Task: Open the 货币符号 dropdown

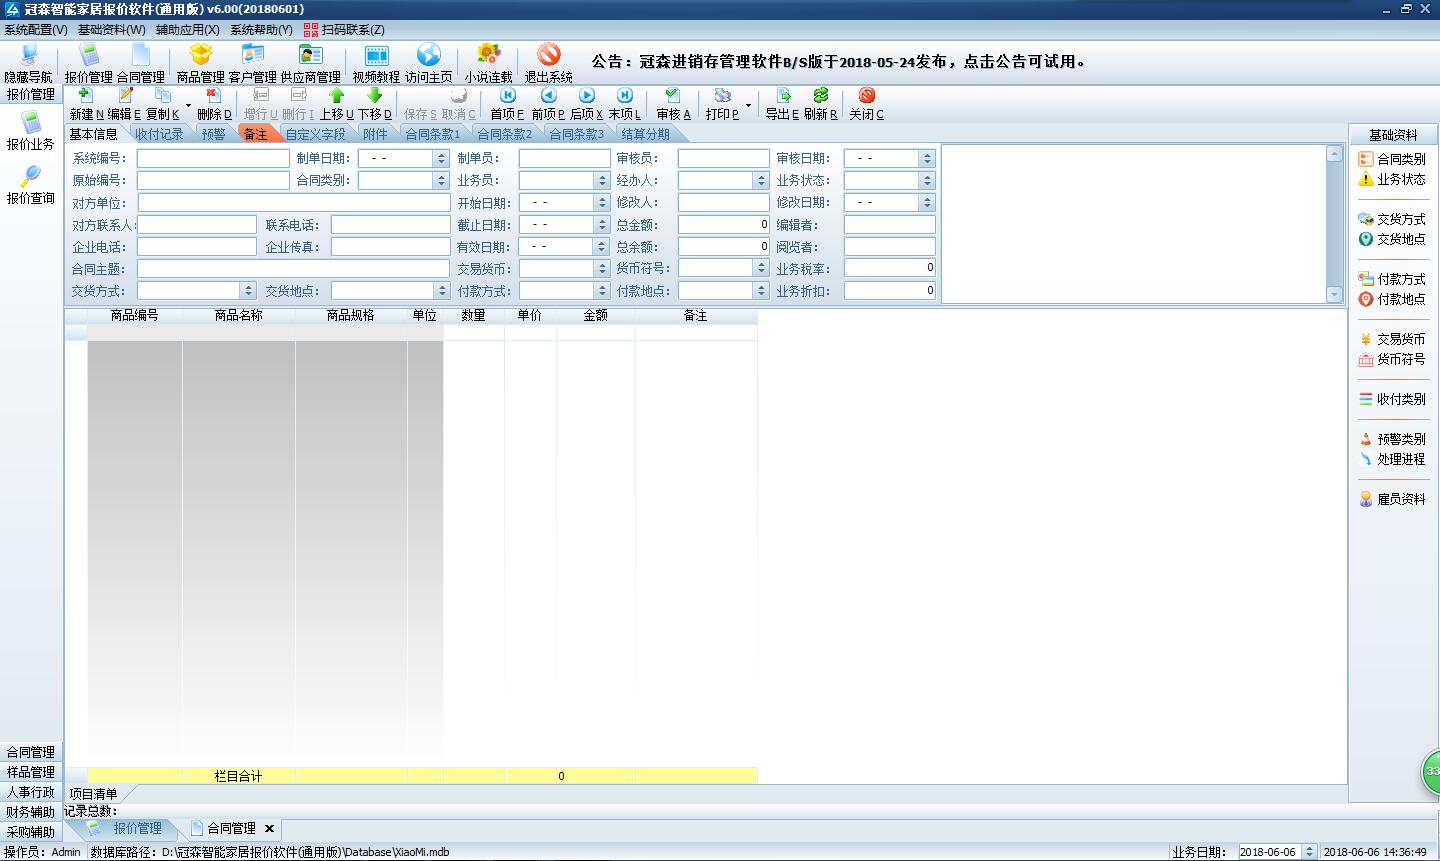Action: point(761,268)
